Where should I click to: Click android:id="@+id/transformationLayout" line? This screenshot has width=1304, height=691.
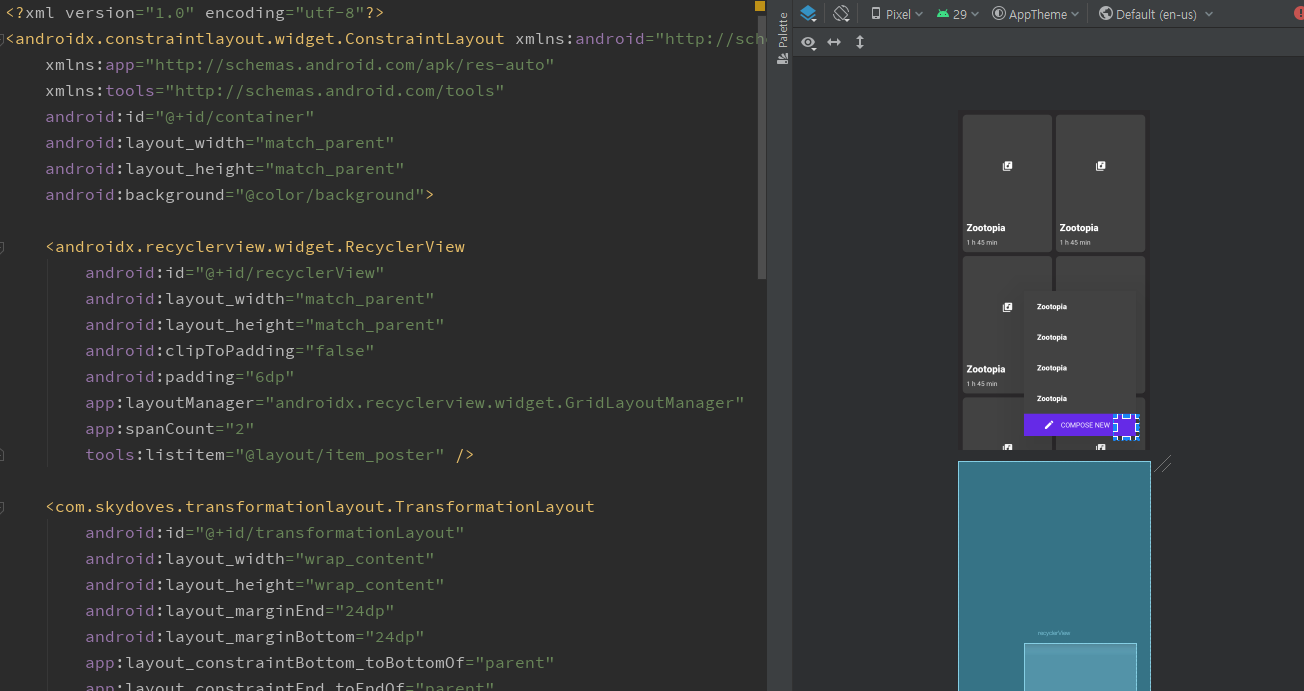[275, 533]
